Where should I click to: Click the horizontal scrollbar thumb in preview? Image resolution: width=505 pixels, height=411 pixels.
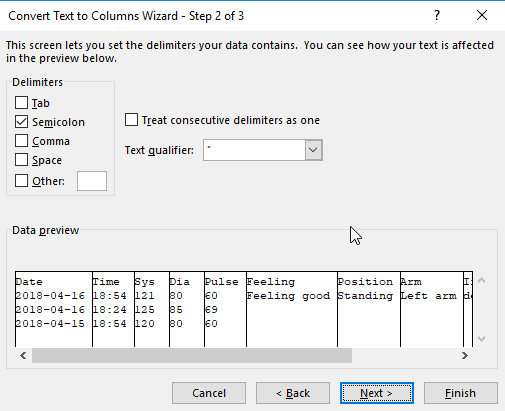click(192, 356)
